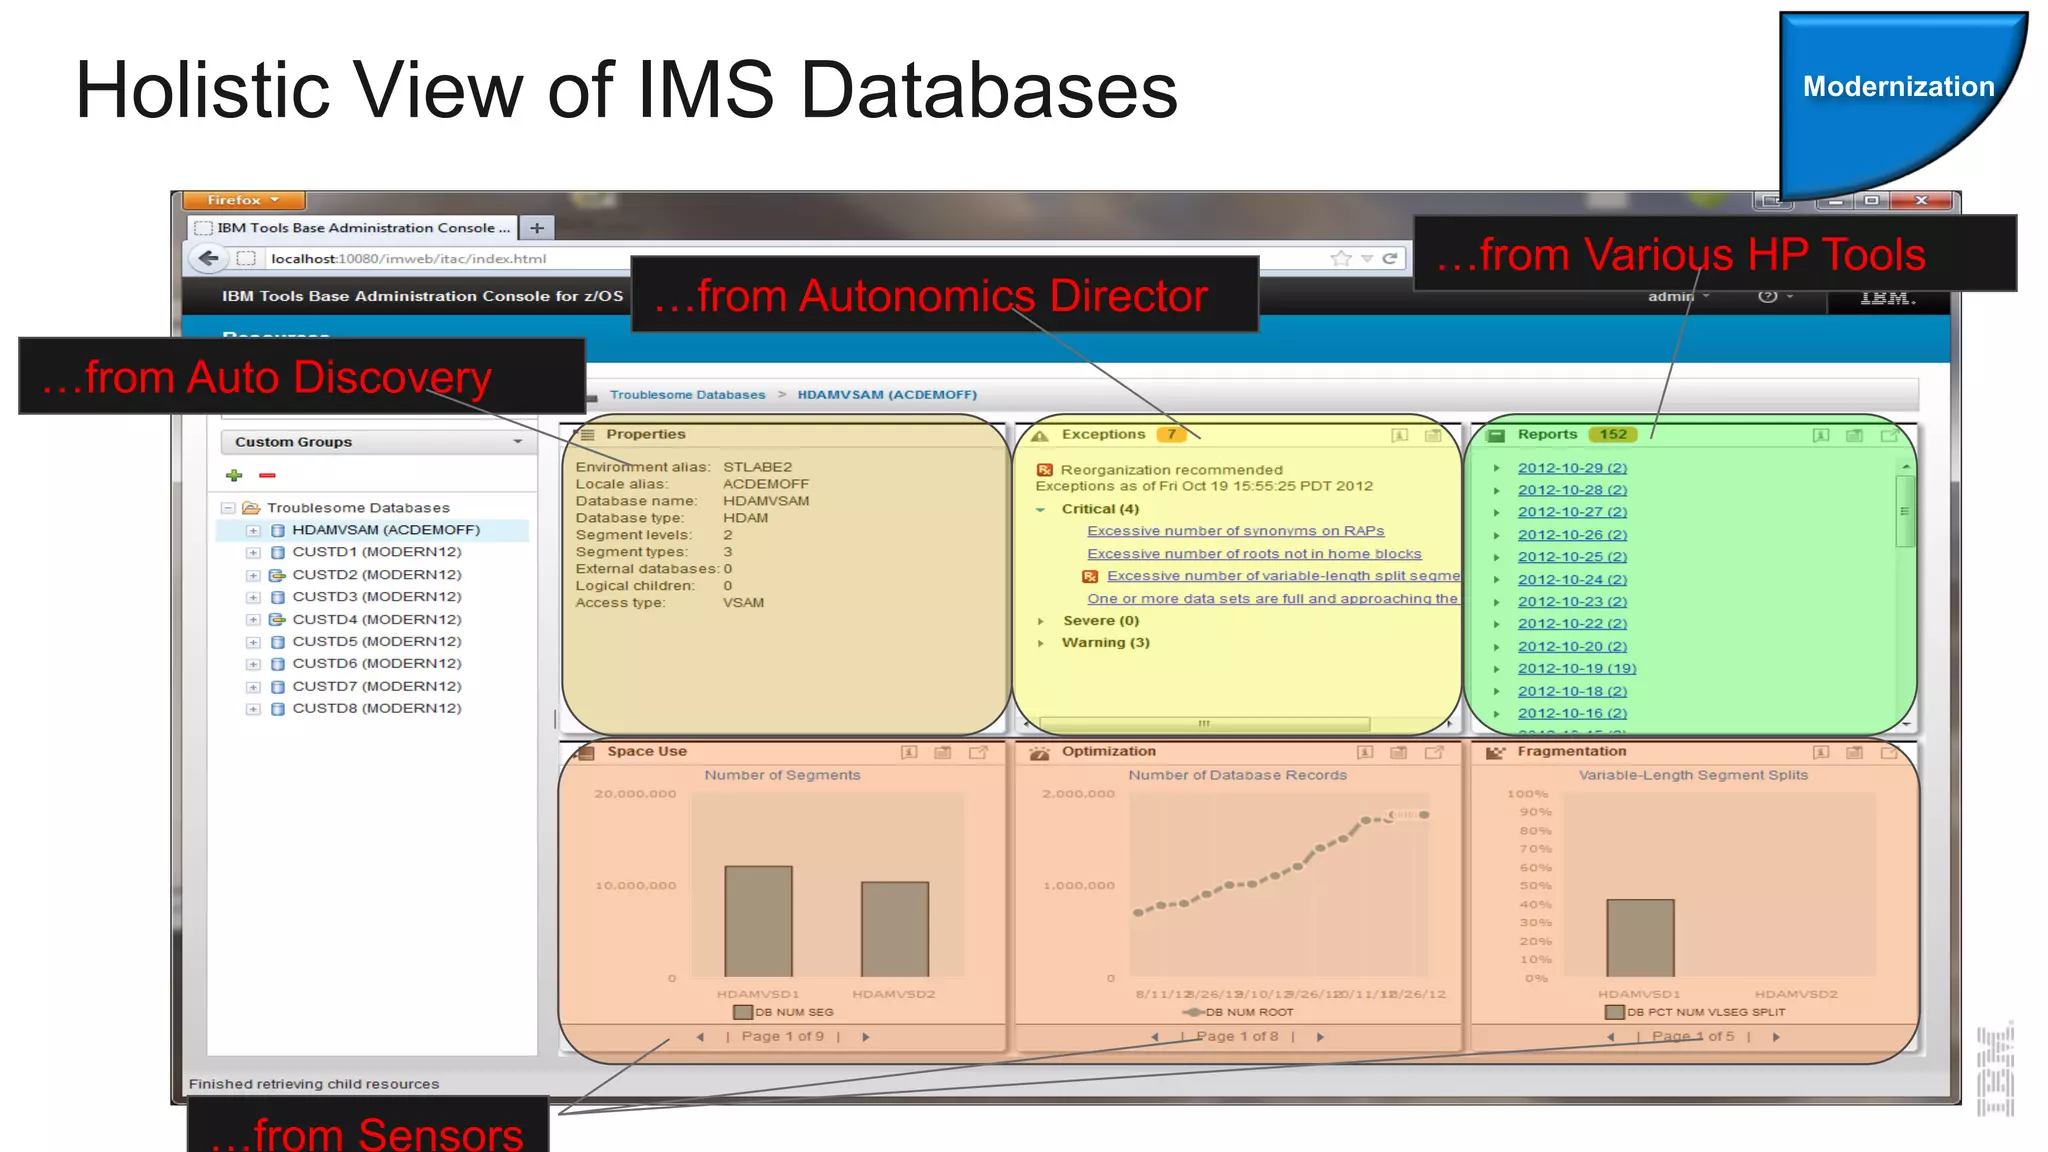Open the Custom Groups dropdown
The image size is (2048, 1152).
(379, 442)
